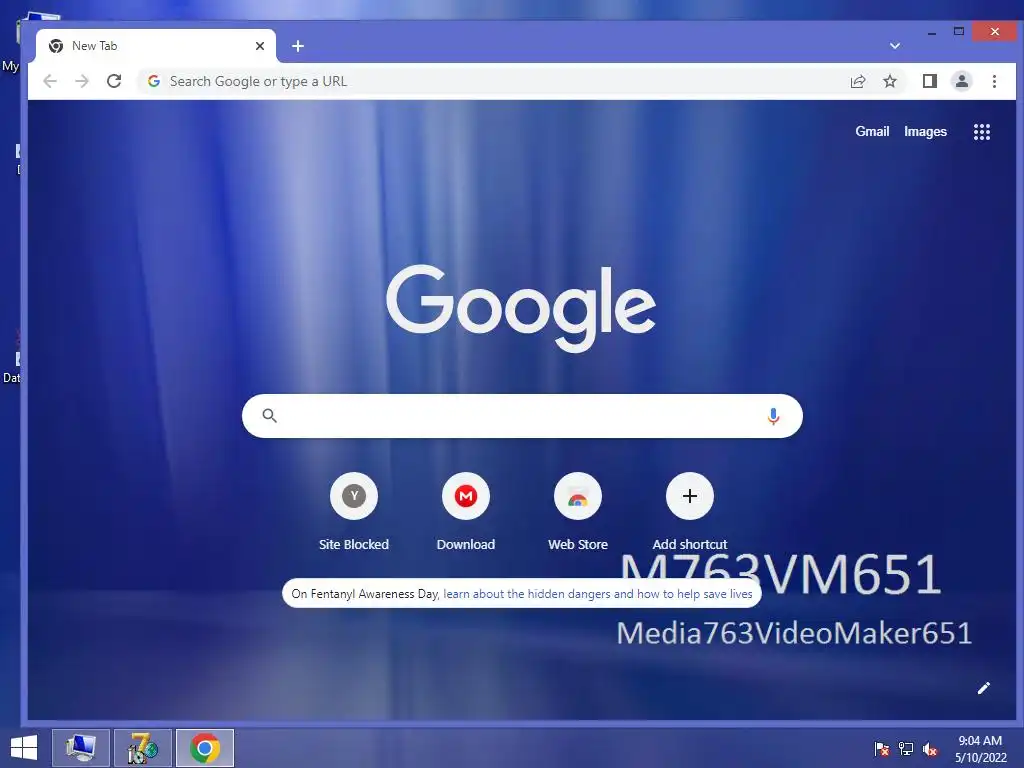This screenshot has height=768, width=1024.
Task: Share this page via the share icon
Action: coord(857,81)
